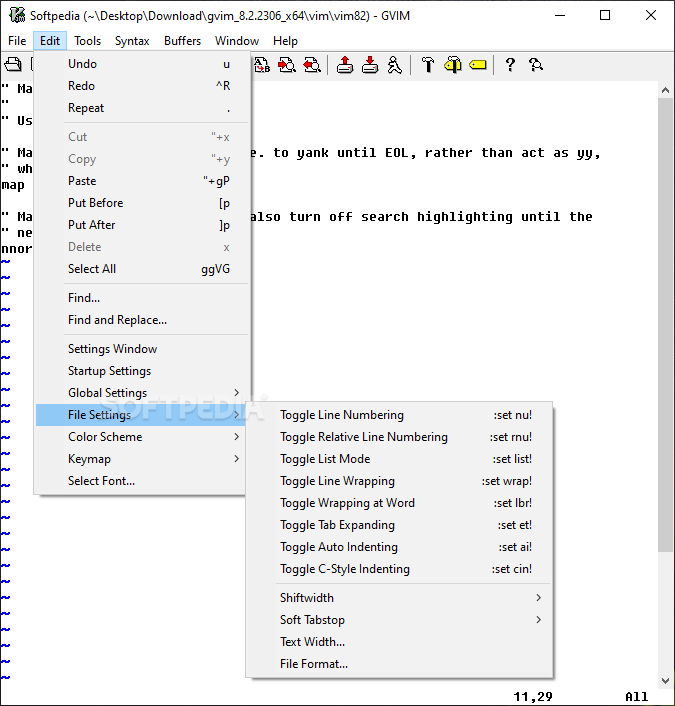
Task: Open the Tools menu
Action: (x=87, y=41)
